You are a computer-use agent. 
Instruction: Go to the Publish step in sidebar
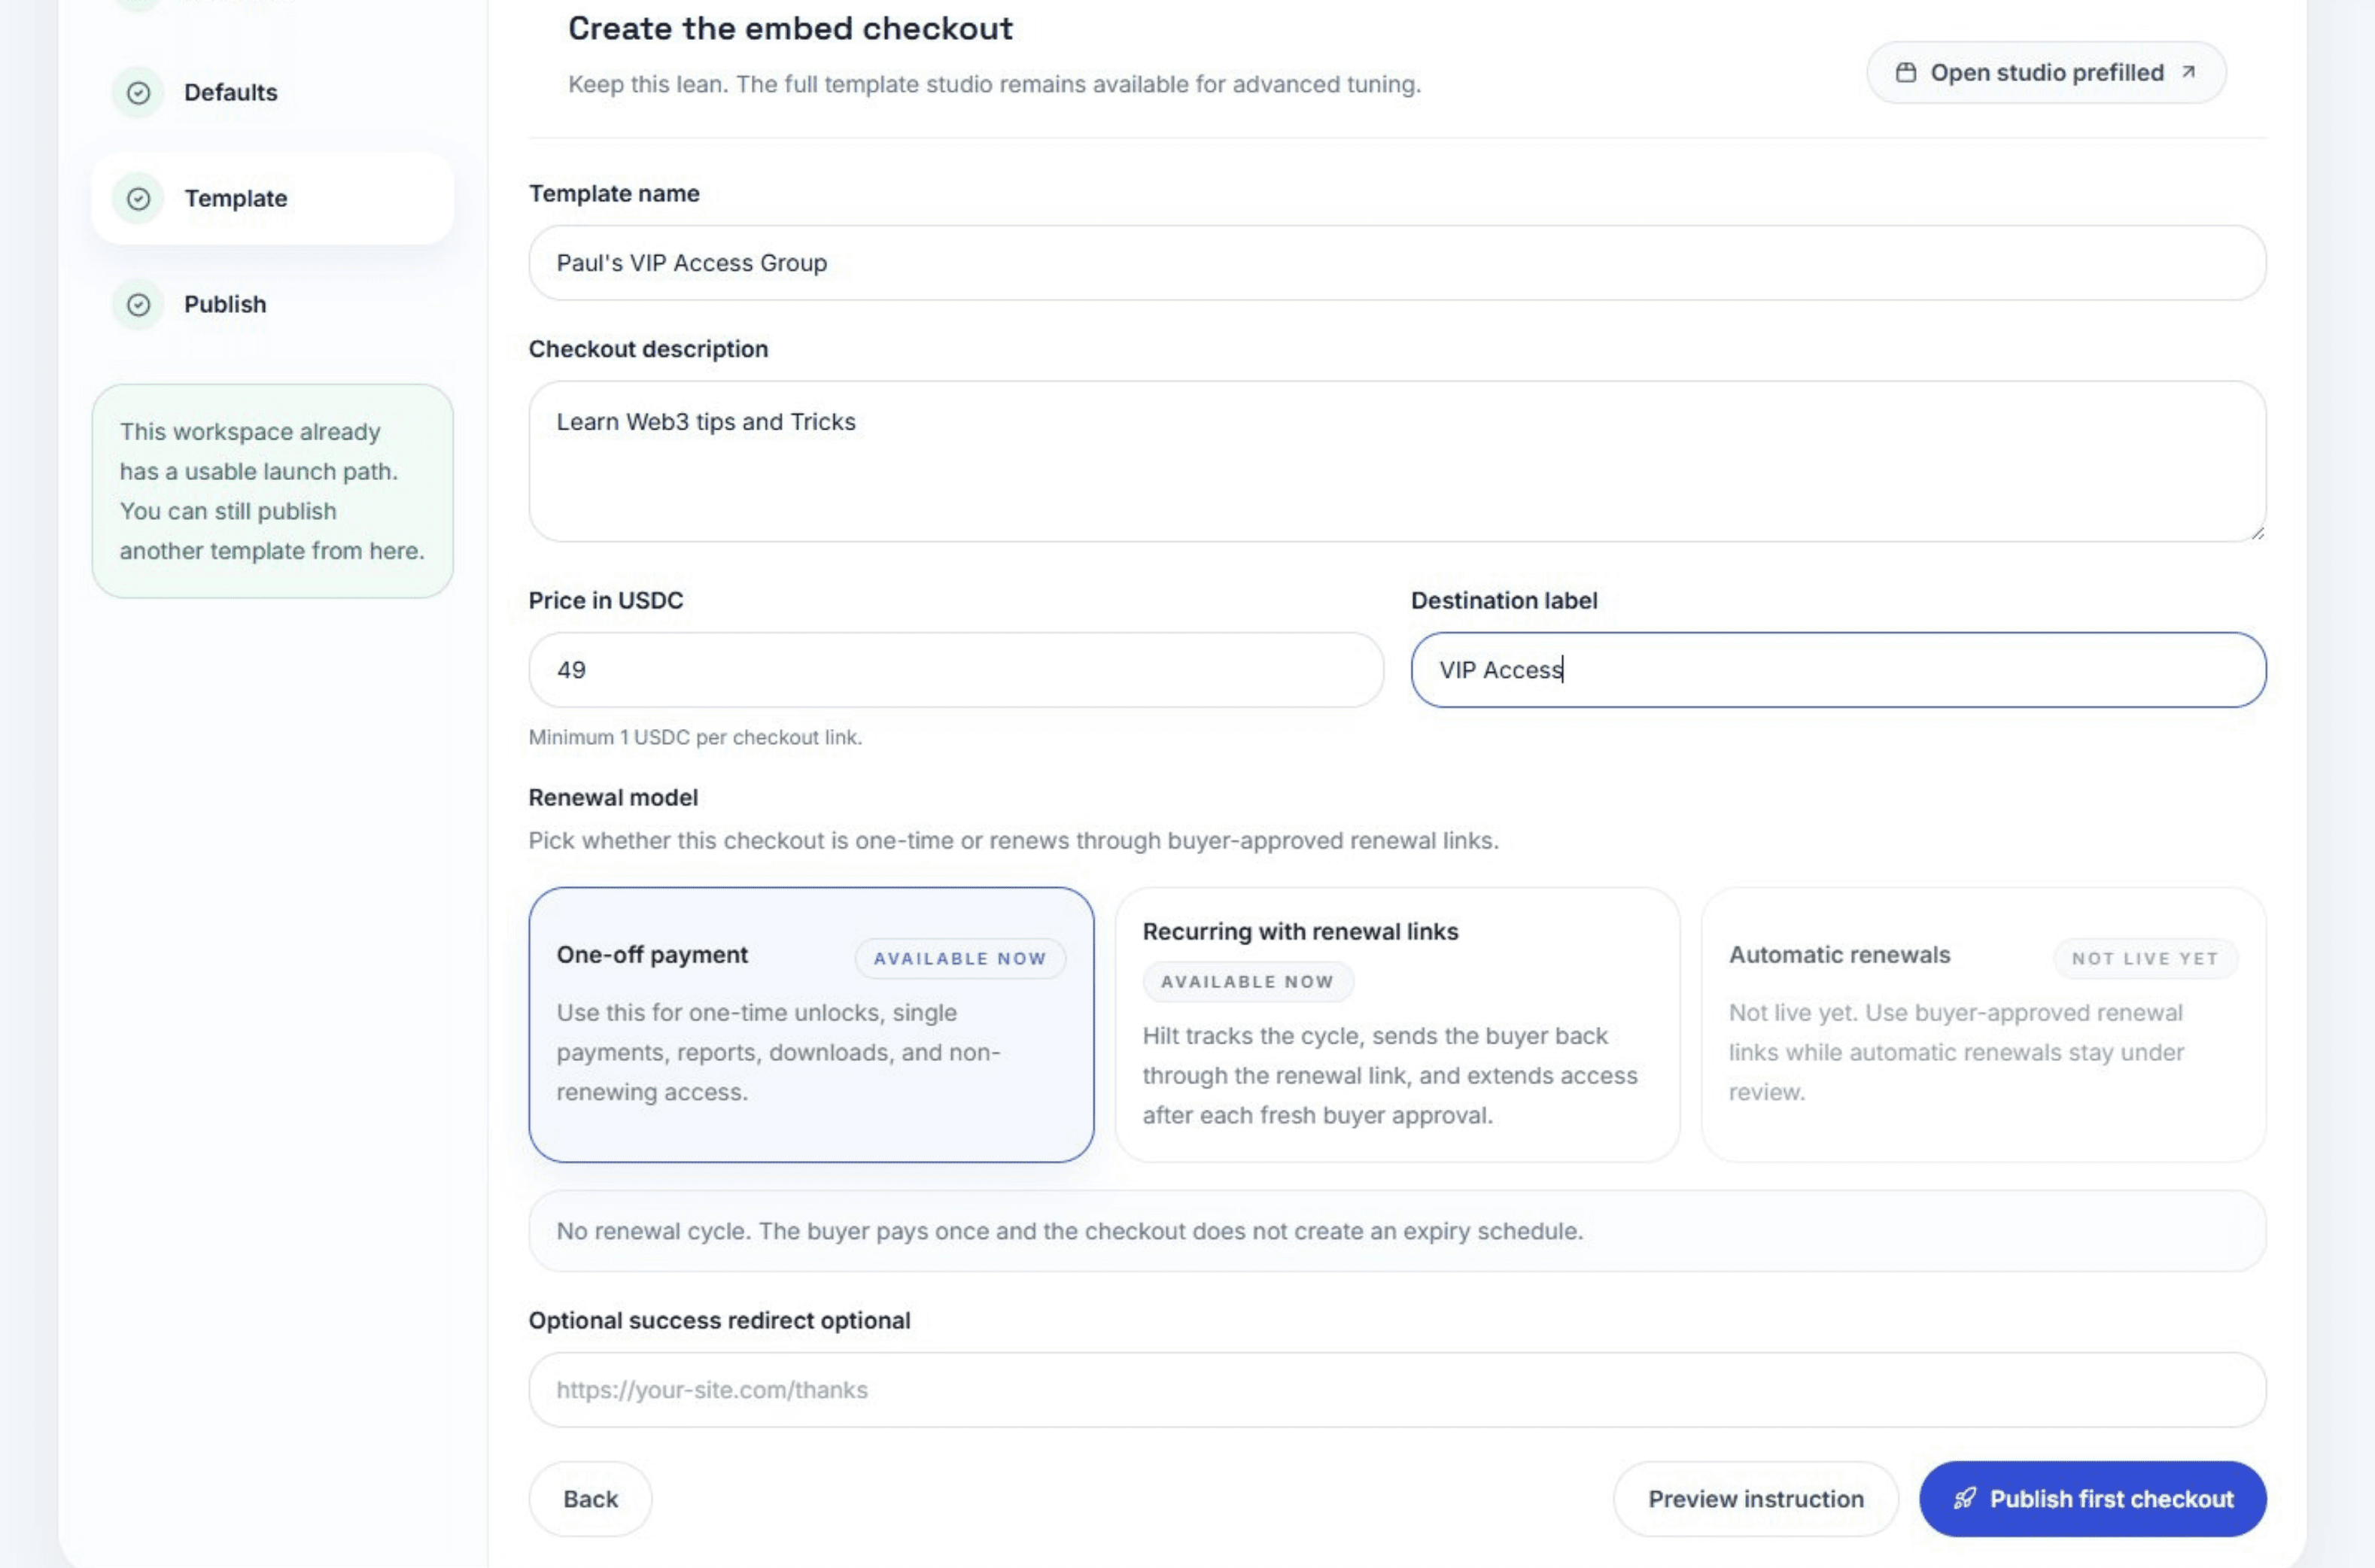(x=272, y=305)
